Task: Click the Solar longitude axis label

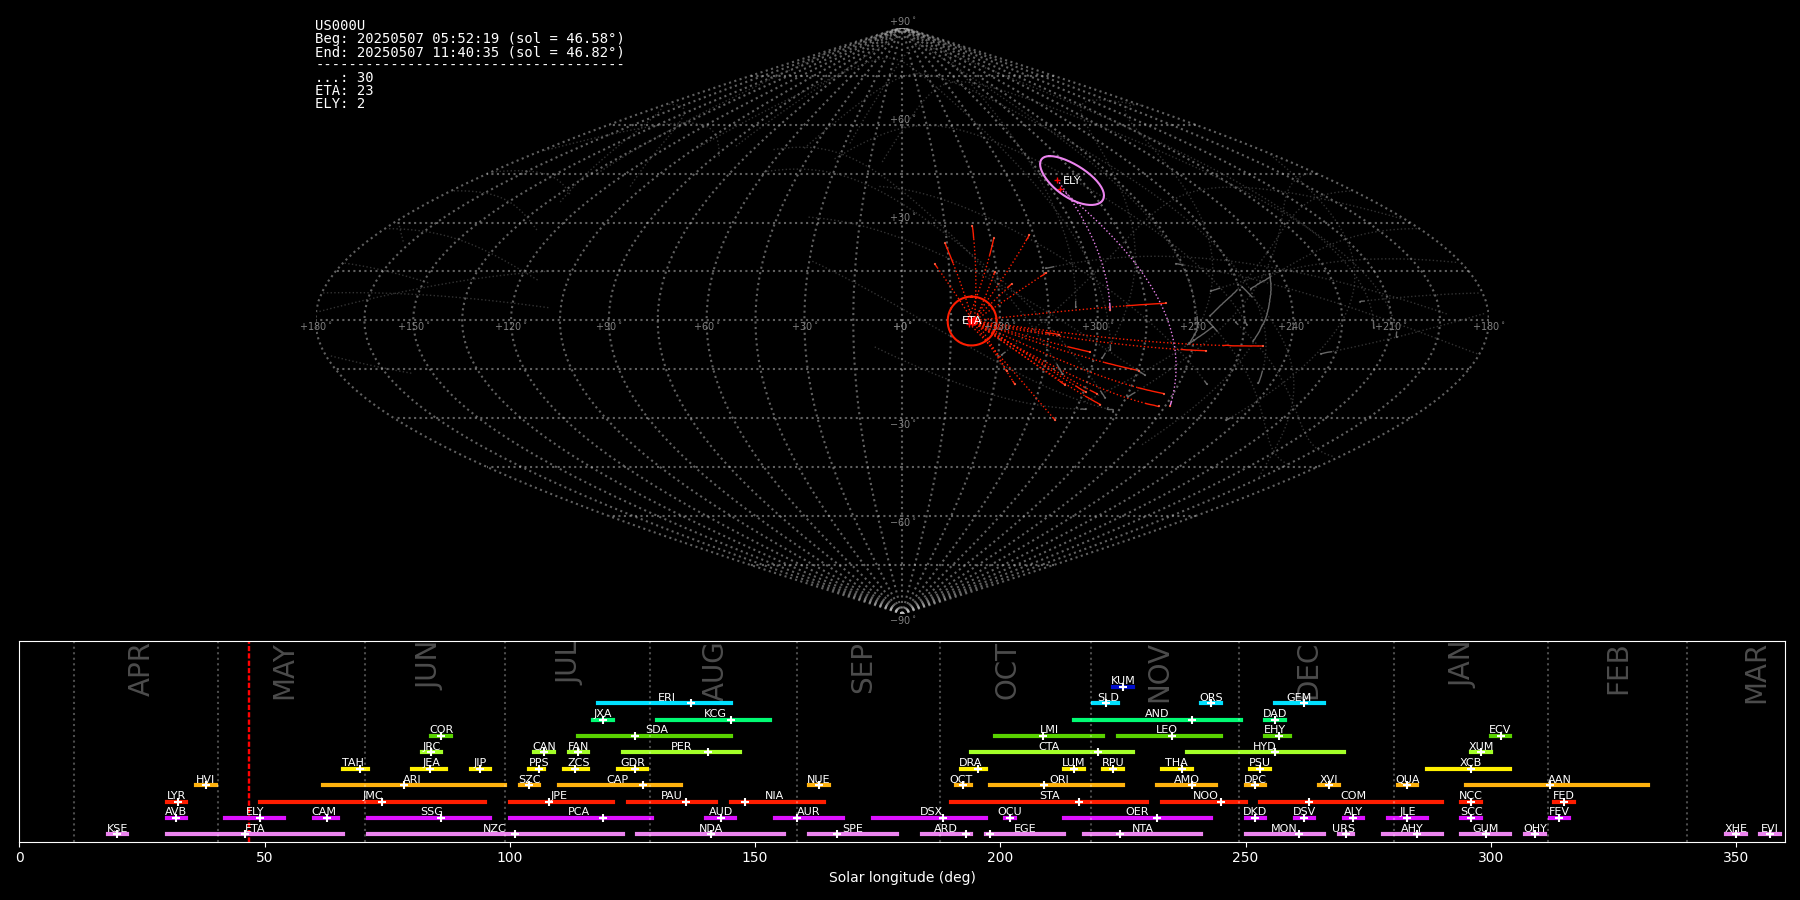Action: 902,878
